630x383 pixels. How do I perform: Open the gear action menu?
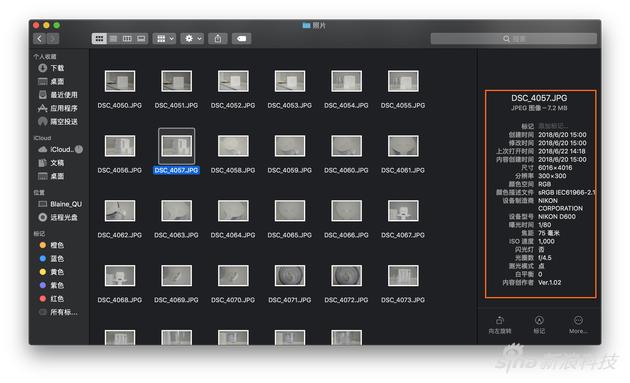coord(192,39)
